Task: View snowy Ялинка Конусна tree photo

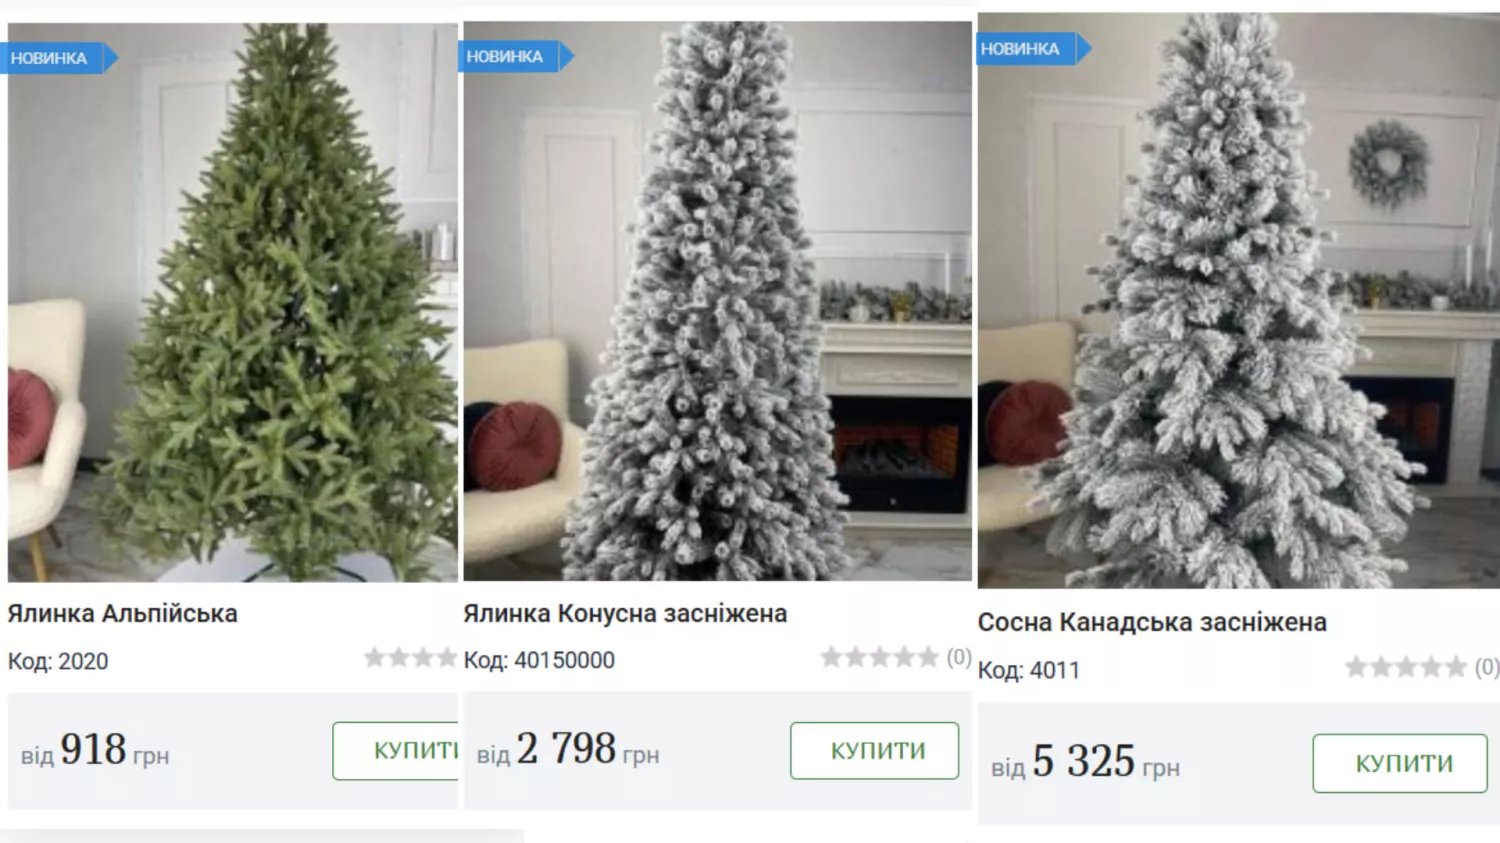Action: click(x=717, y=301)
